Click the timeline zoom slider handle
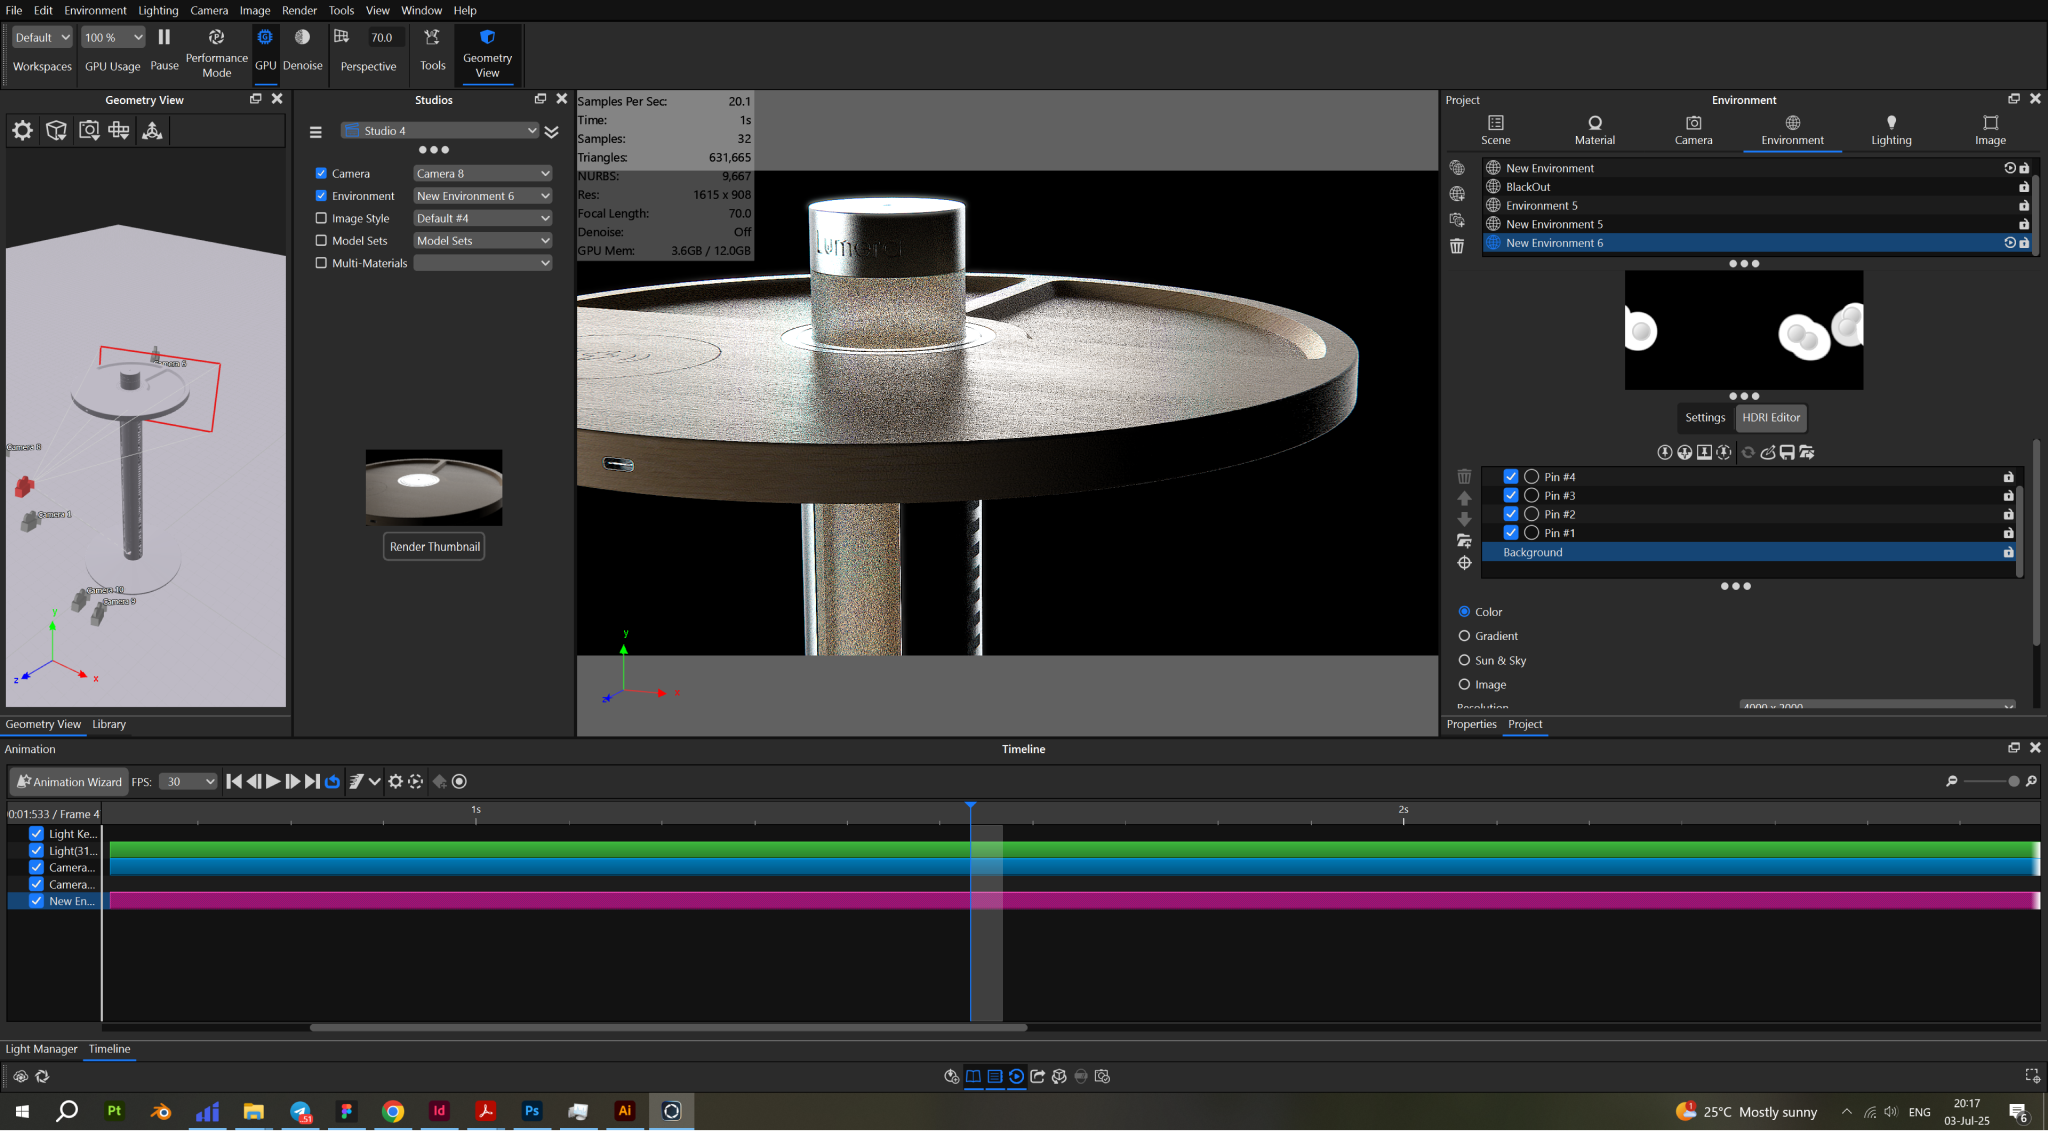Image resolution: width=2048 pixels, height=1131 pixels. click(2013, 782)
